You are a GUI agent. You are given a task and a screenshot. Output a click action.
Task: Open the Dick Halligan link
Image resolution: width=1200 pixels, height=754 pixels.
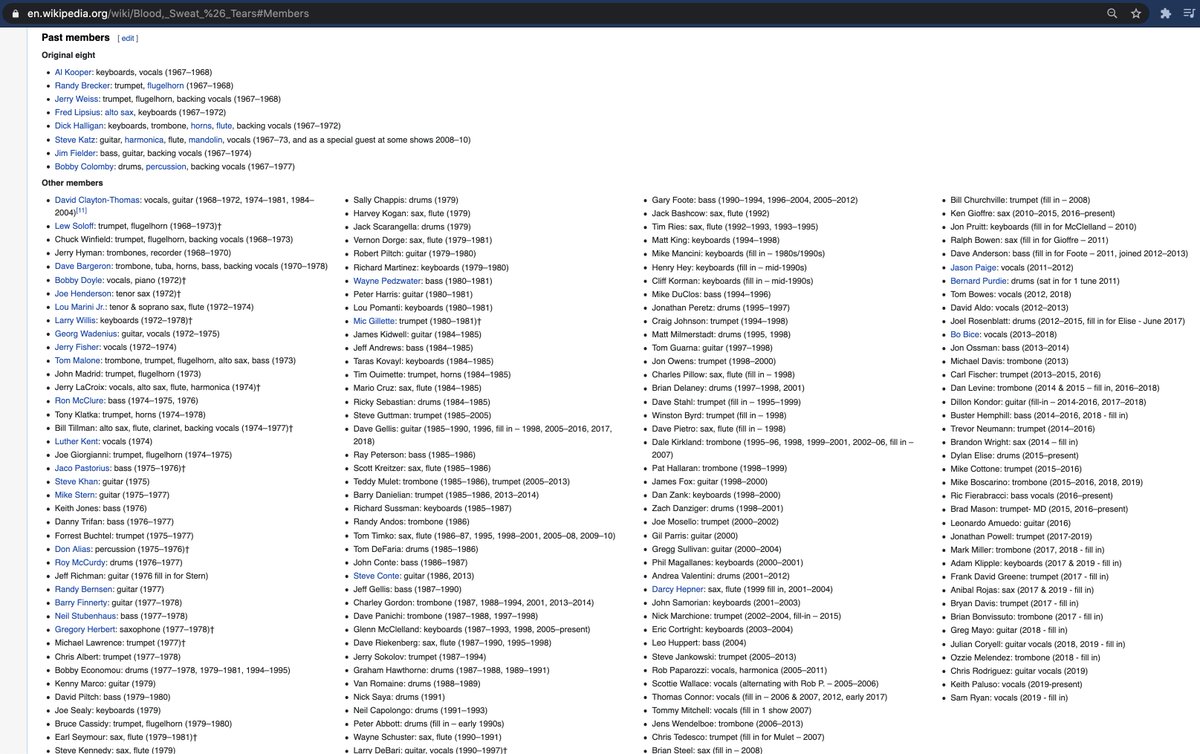tap(79, 126)
